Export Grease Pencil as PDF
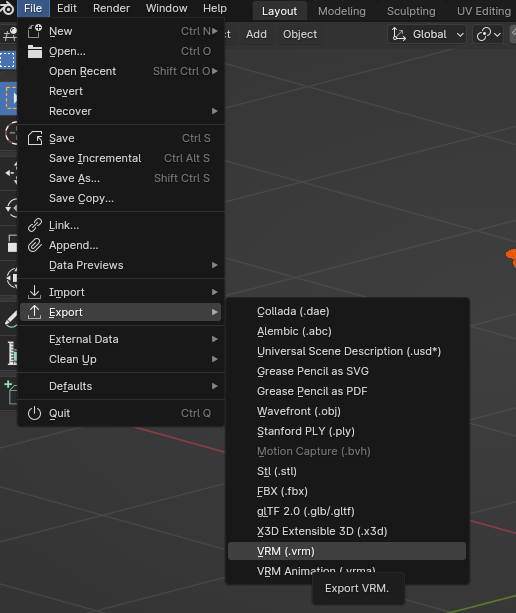Image resolution: width=516 pixels, height=613 pixels. 347,391
